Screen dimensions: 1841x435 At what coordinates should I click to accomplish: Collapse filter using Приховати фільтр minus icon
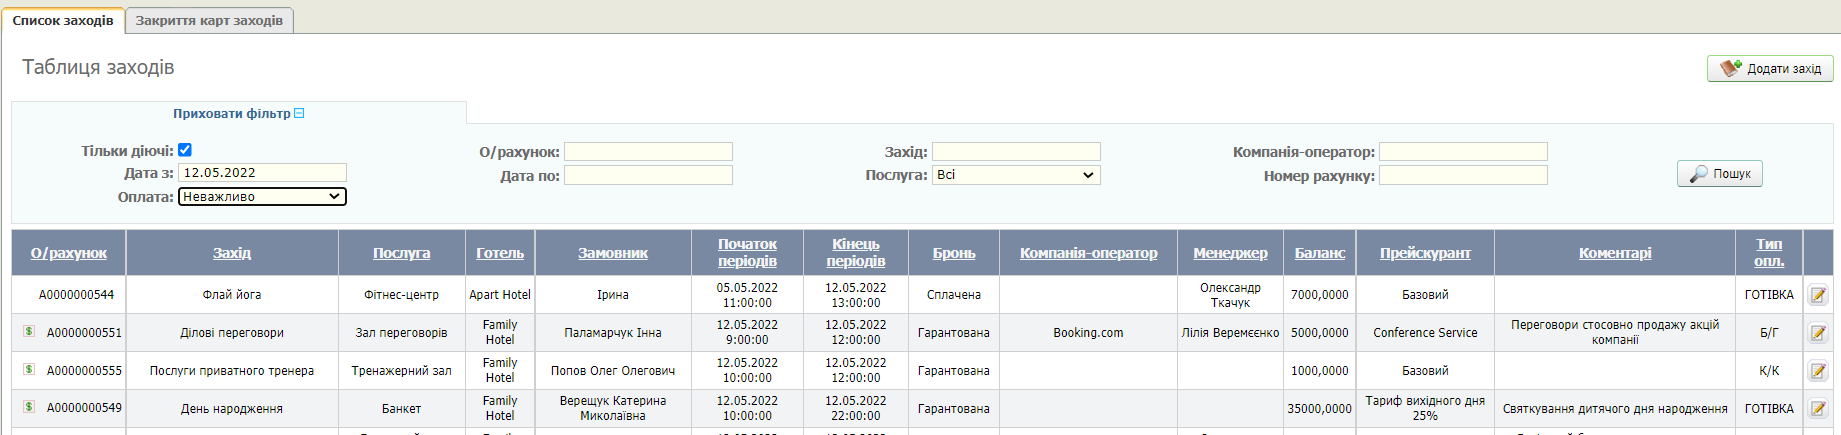[299, 114]
